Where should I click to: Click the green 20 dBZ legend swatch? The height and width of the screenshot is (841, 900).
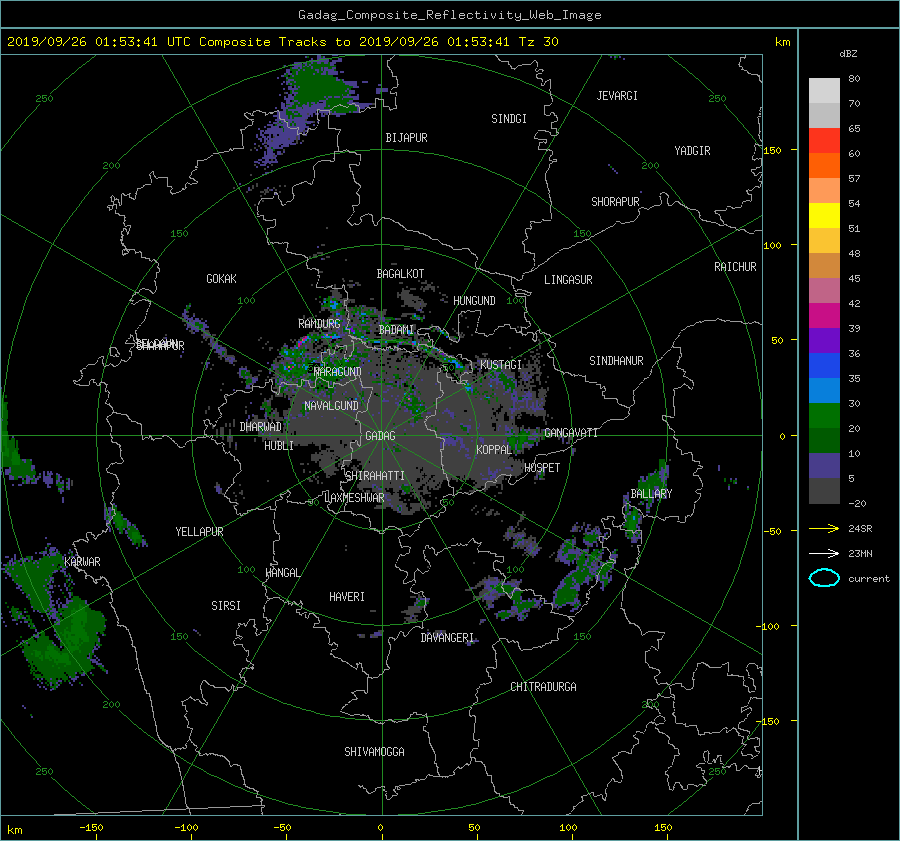click(x=824, y=416)
